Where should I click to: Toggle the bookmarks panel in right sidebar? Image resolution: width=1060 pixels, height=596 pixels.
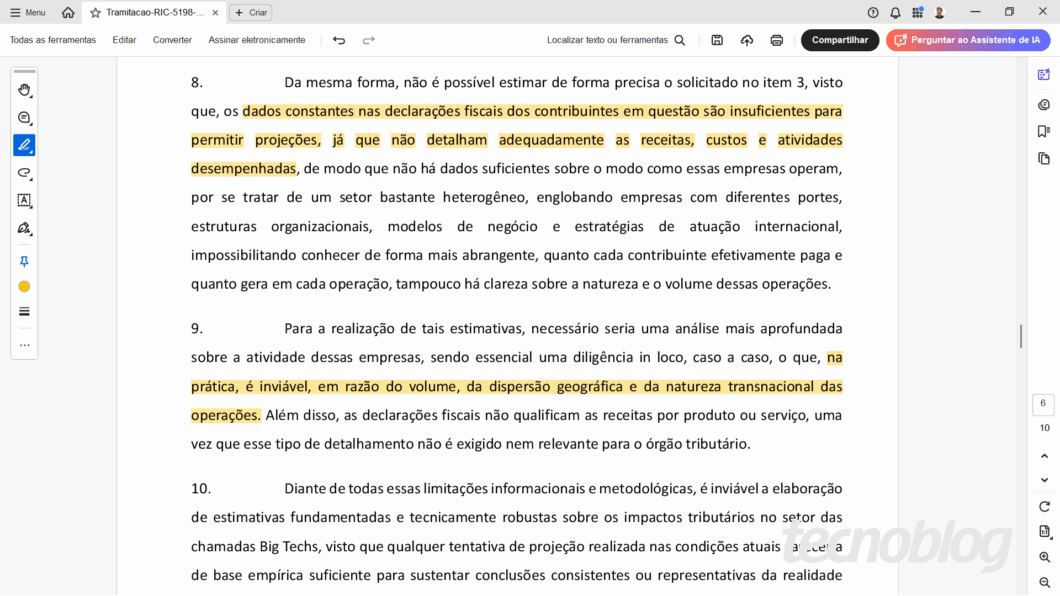(1044, 131)
